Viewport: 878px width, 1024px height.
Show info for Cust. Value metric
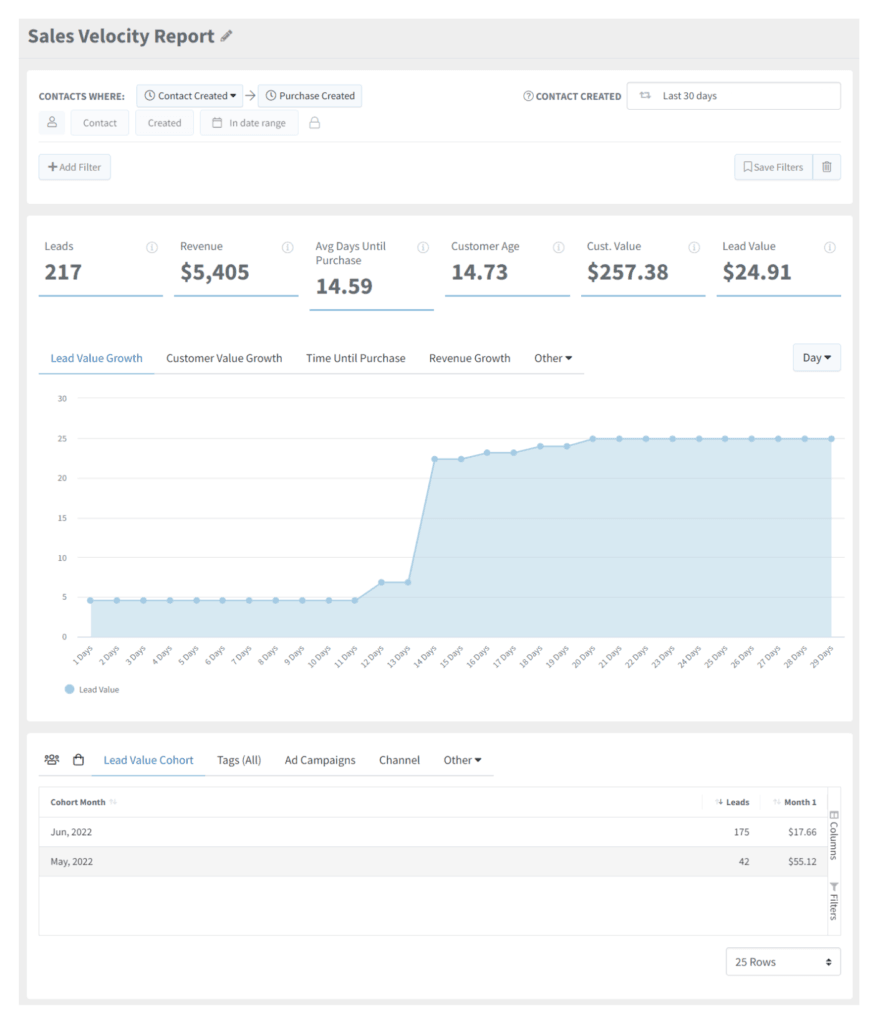click(x=694, y=247)
